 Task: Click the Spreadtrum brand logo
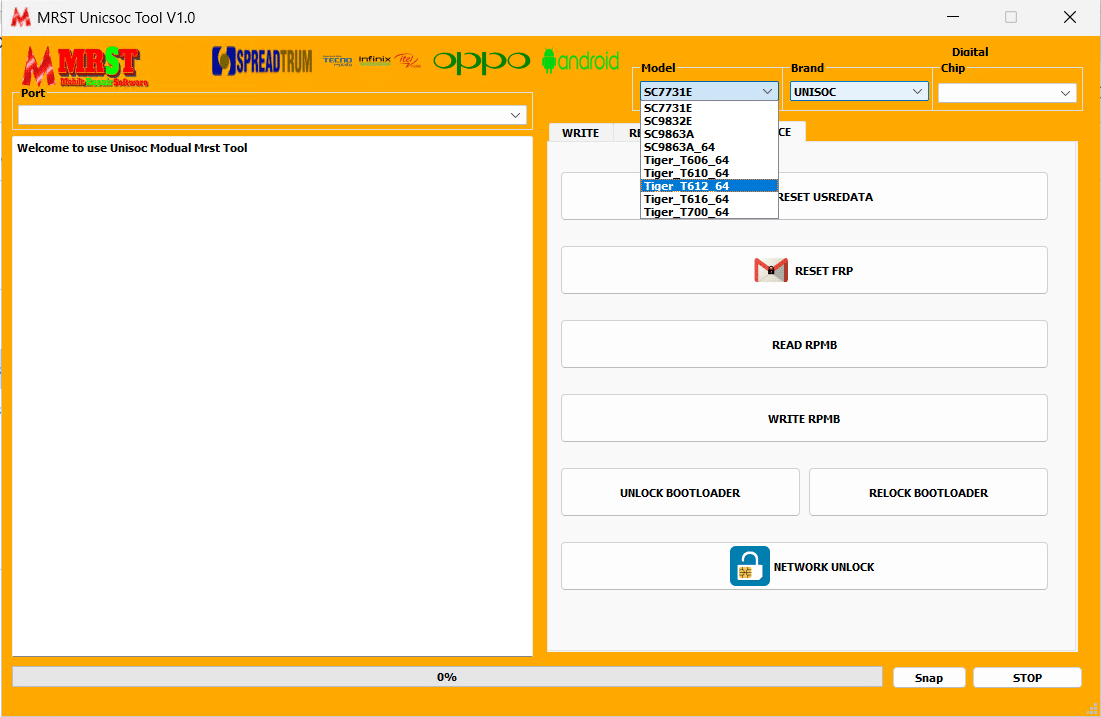tap(262, 61)
